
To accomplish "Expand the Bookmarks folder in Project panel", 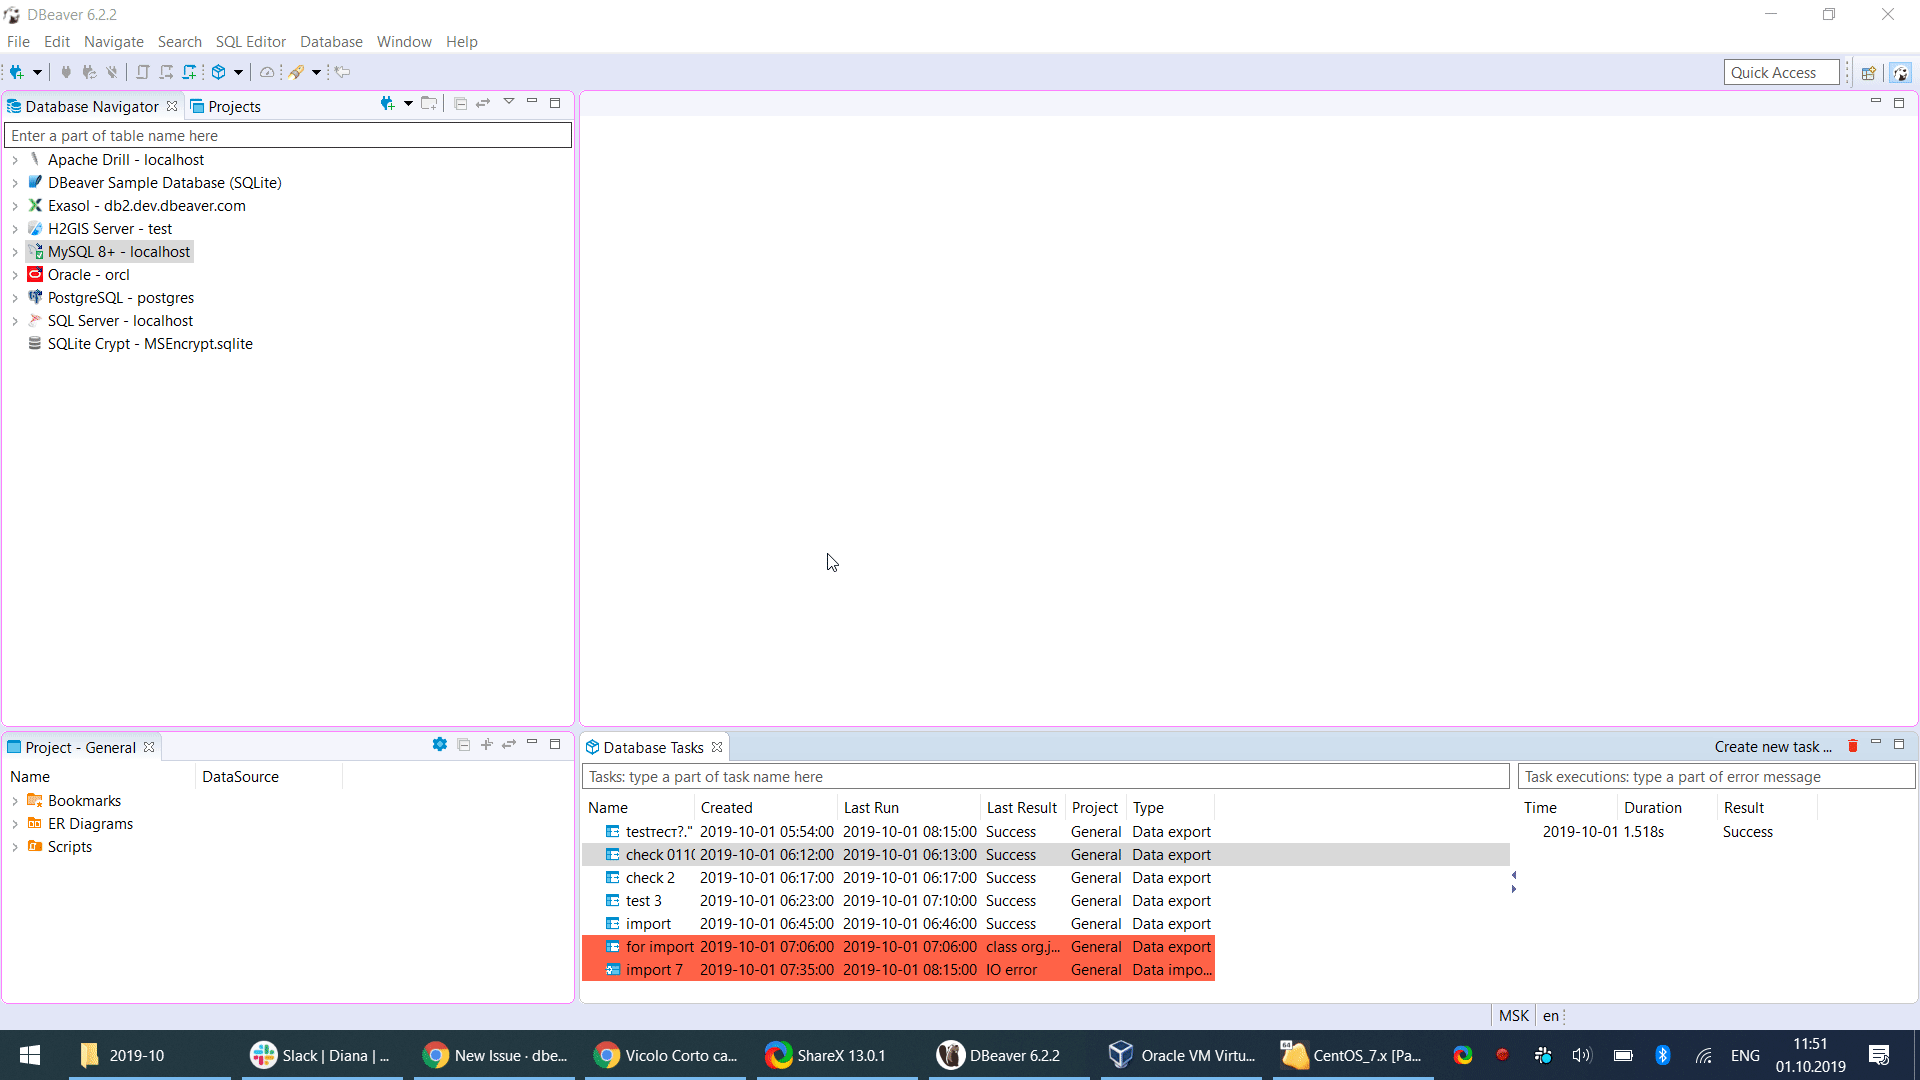I will [x=15, y=800].
